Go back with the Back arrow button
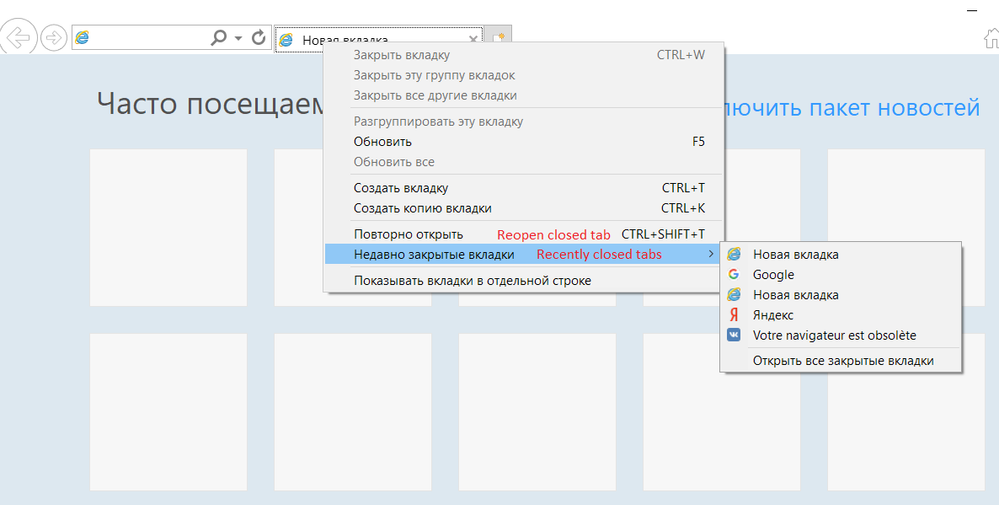 click(x=18, y=38)
